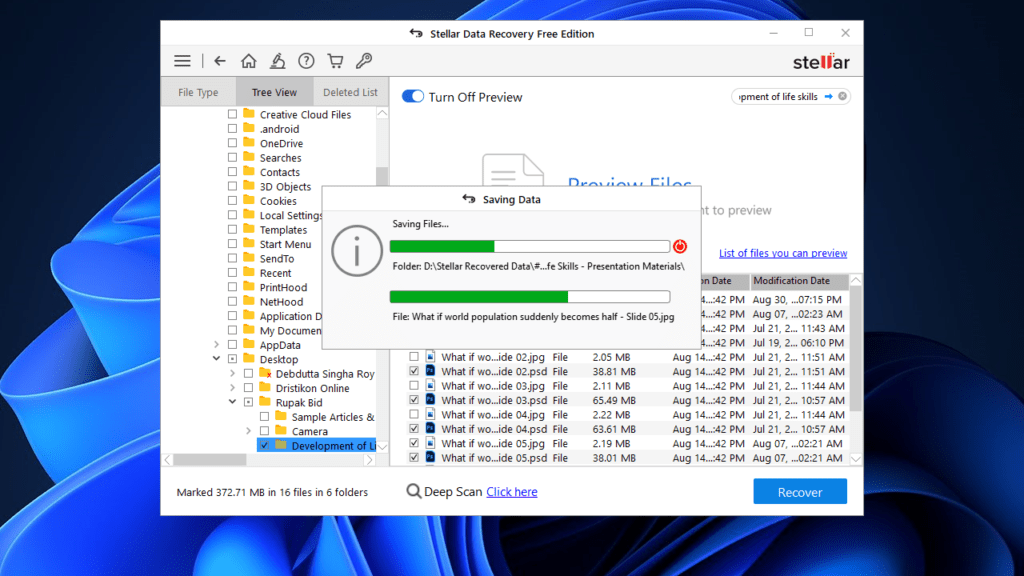Stop saving with the red stop icon

point(680,246)
